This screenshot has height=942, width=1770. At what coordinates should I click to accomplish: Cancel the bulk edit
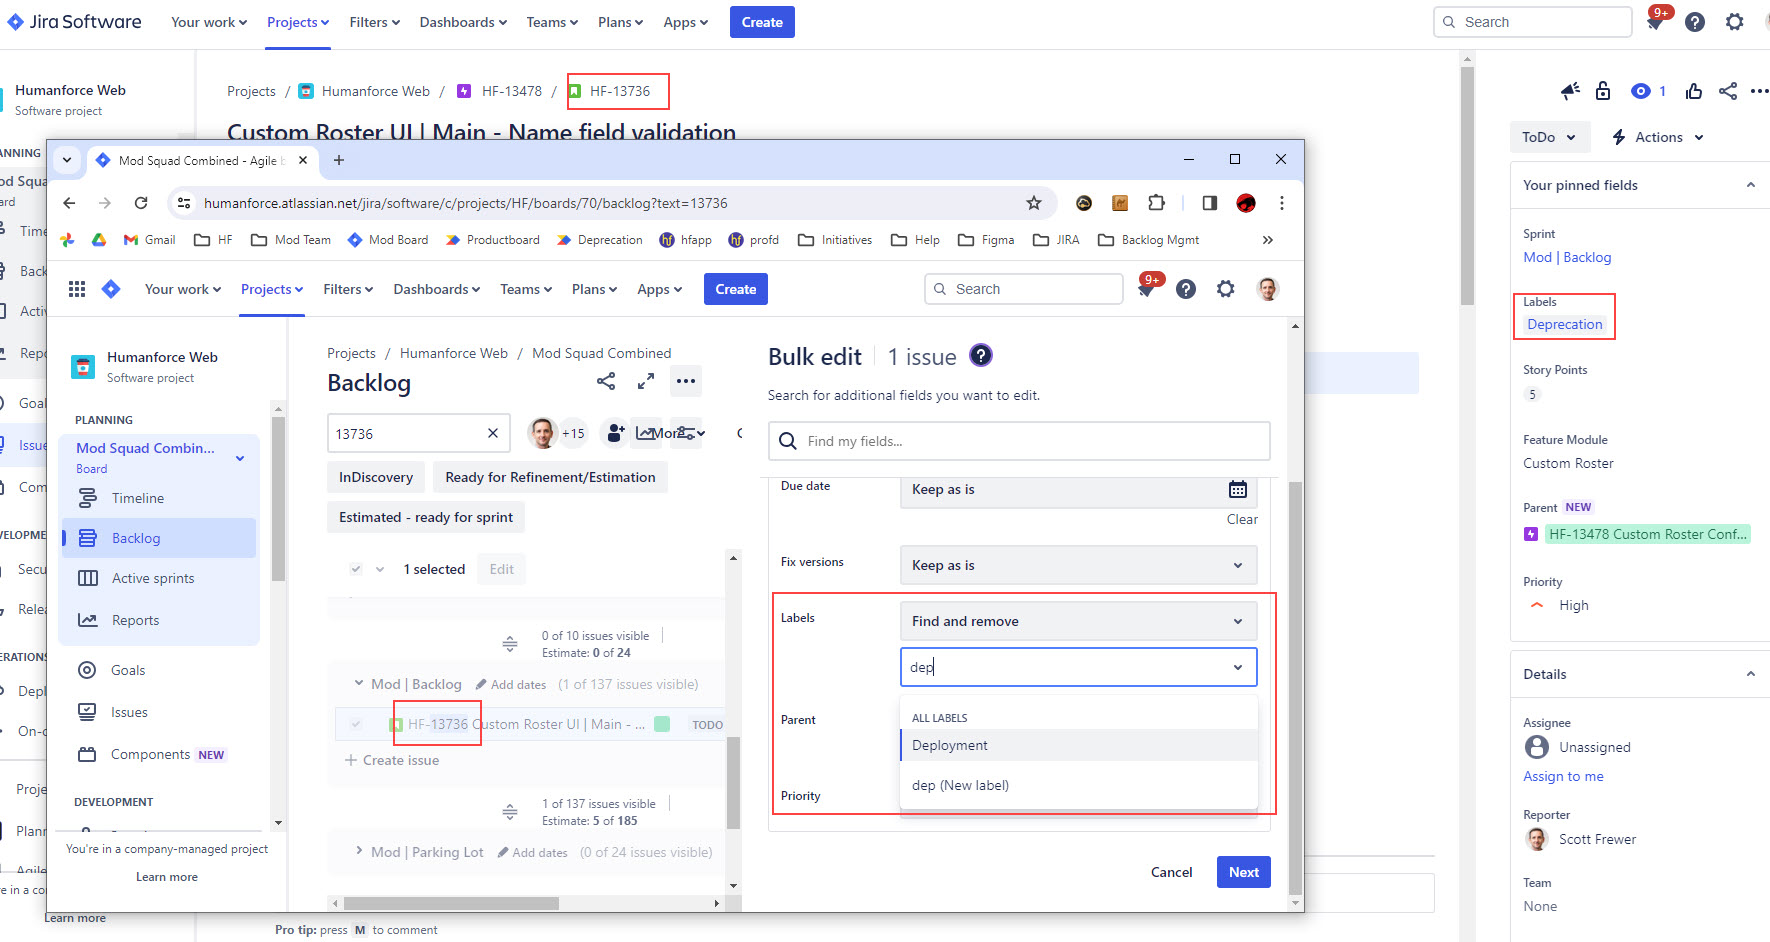(x=1171, y=872)
